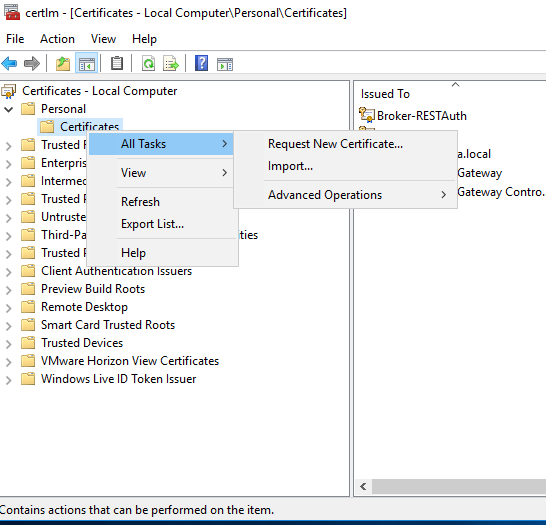
Task: Select Import... from All Tasks submenu
Action: (x=345, y=166)
